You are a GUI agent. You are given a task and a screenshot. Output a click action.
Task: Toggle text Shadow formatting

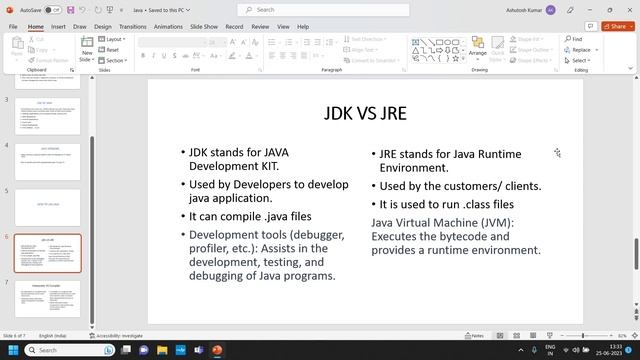click(175, 56)
